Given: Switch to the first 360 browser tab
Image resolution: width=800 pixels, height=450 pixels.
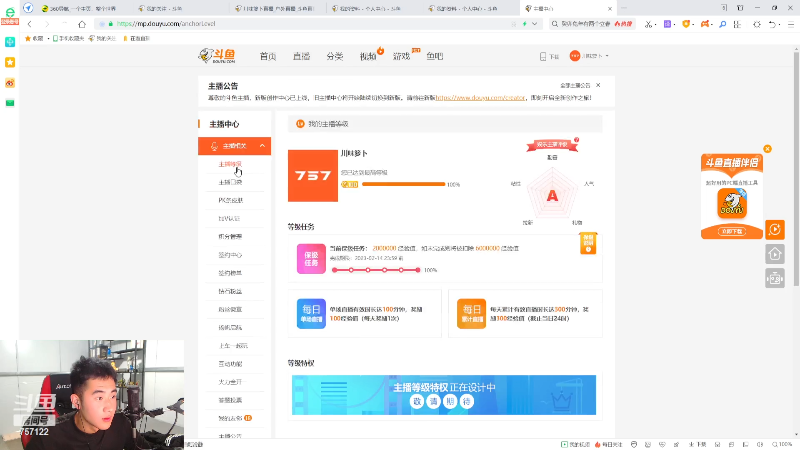Looking at the screenshot, I should [84, 8].
